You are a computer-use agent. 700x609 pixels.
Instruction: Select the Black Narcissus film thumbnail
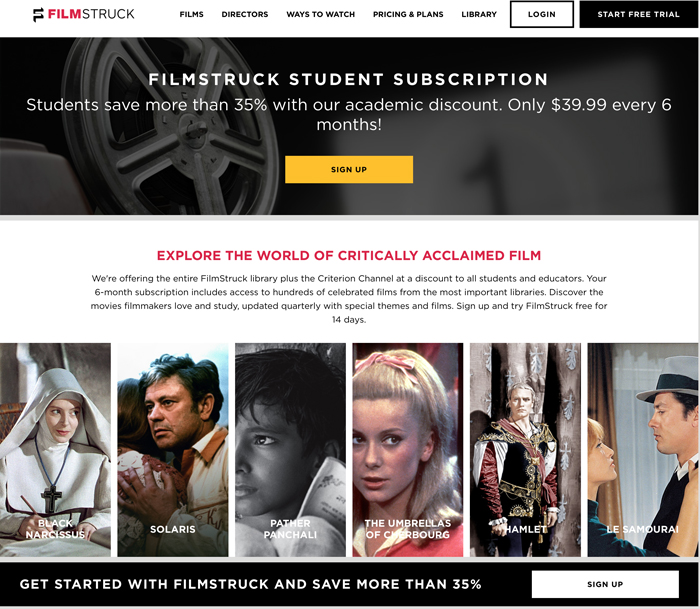coord(55,450)
